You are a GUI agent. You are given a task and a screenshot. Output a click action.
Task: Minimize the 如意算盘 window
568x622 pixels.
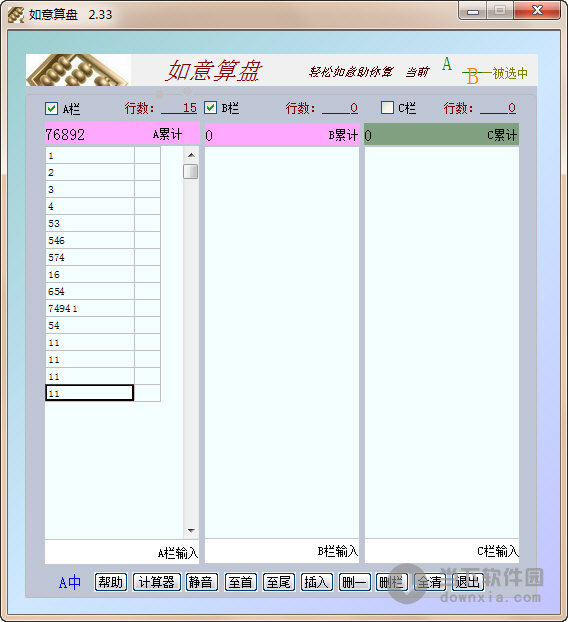pyautogui.click(x=473, y=11)
